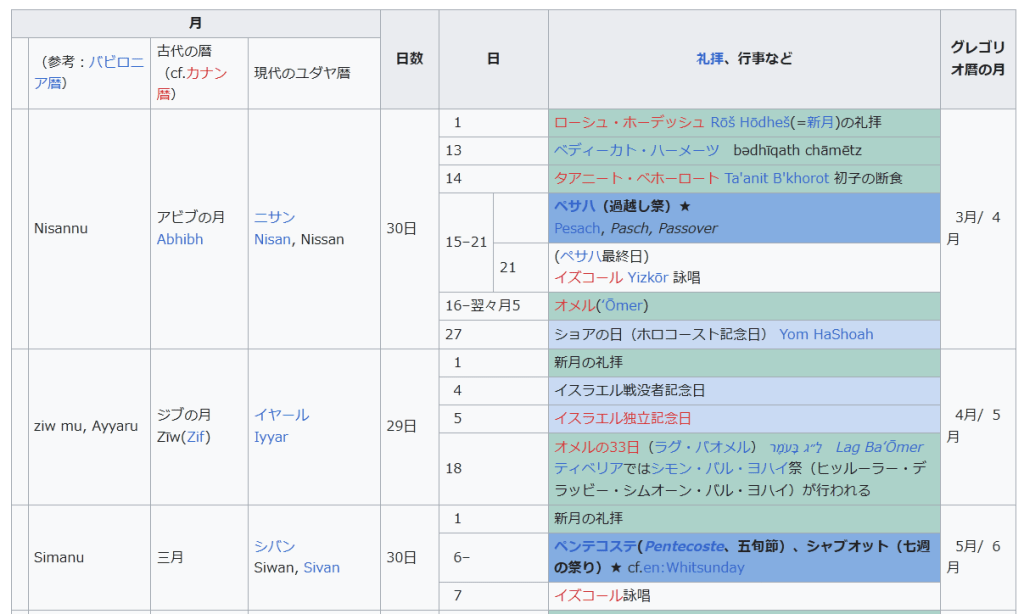Image resolution: width=1024 pixels, height=614 pixels.
Task: Open the イヤール month link
Action: [281, 415]
